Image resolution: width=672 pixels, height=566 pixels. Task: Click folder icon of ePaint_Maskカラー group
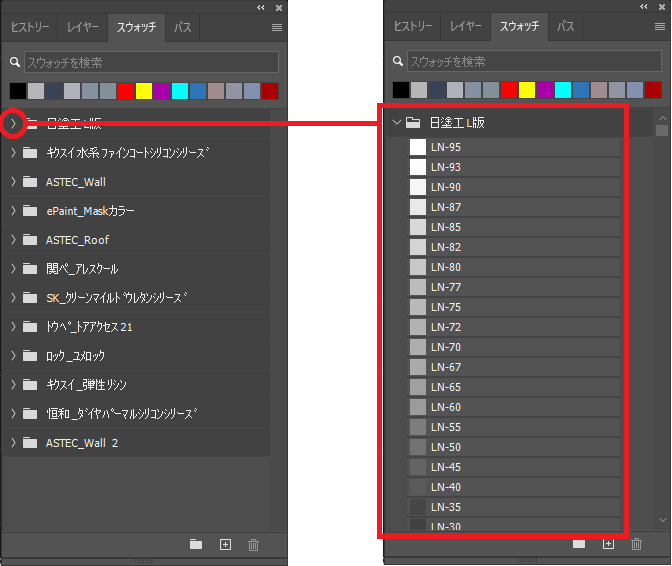30,210
